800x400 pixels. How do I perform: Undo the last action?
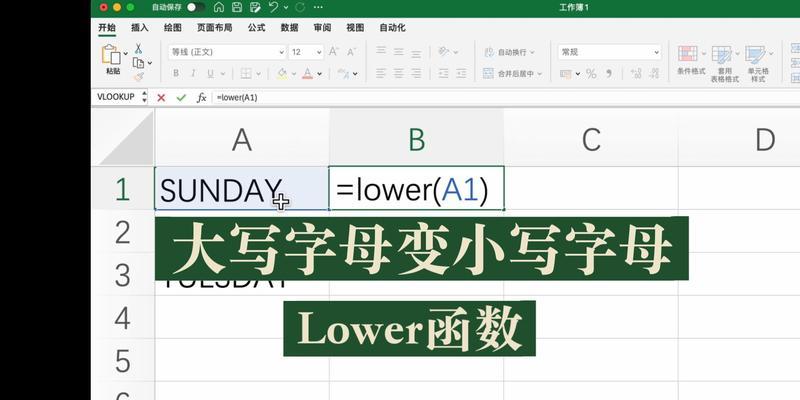(274, 7)
